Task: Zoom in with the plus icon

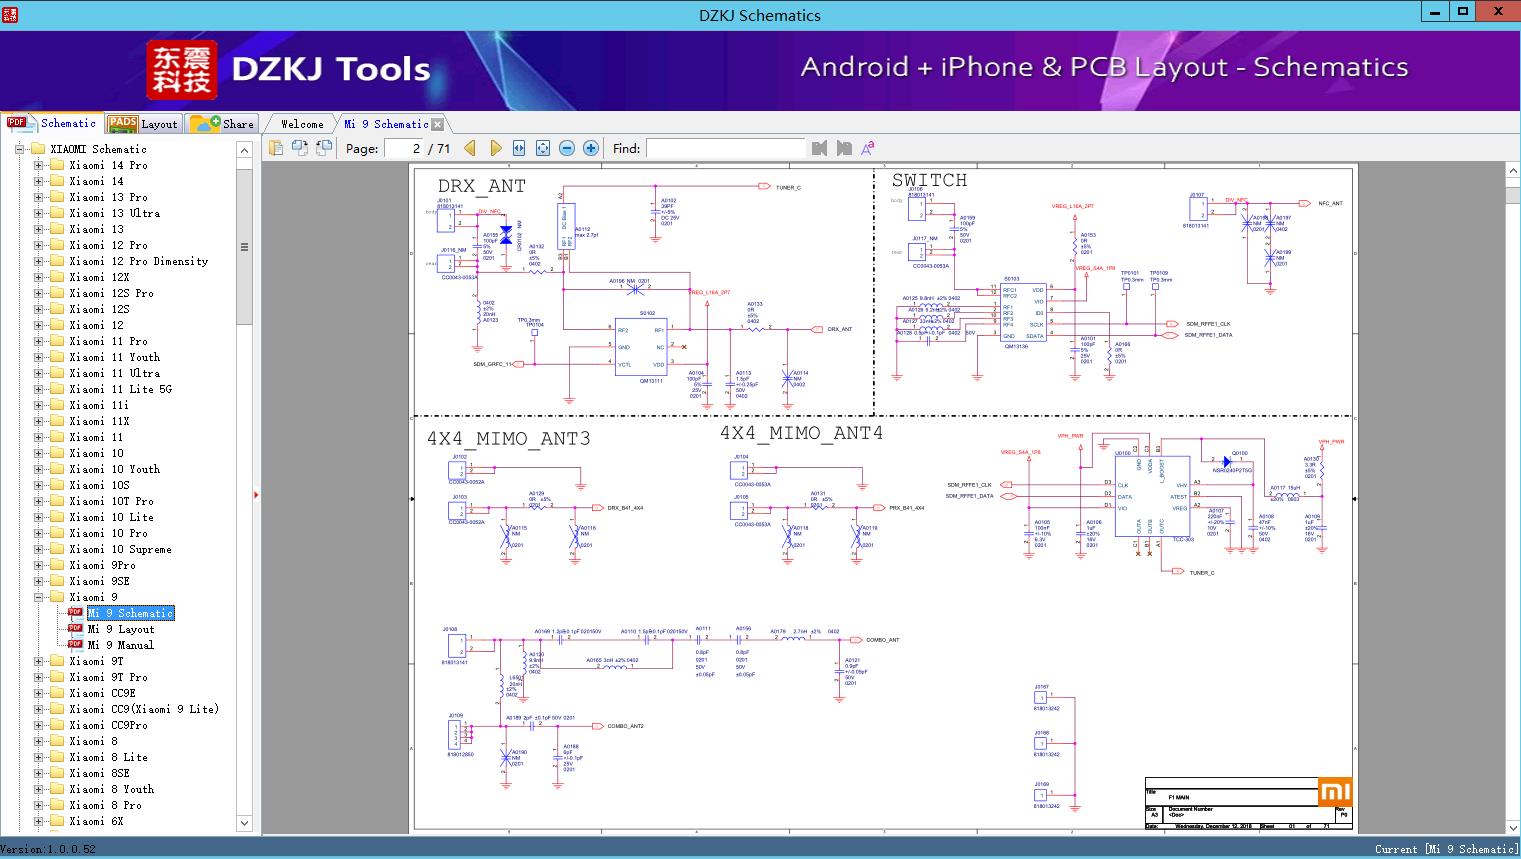Action: (x=591, y=148)
